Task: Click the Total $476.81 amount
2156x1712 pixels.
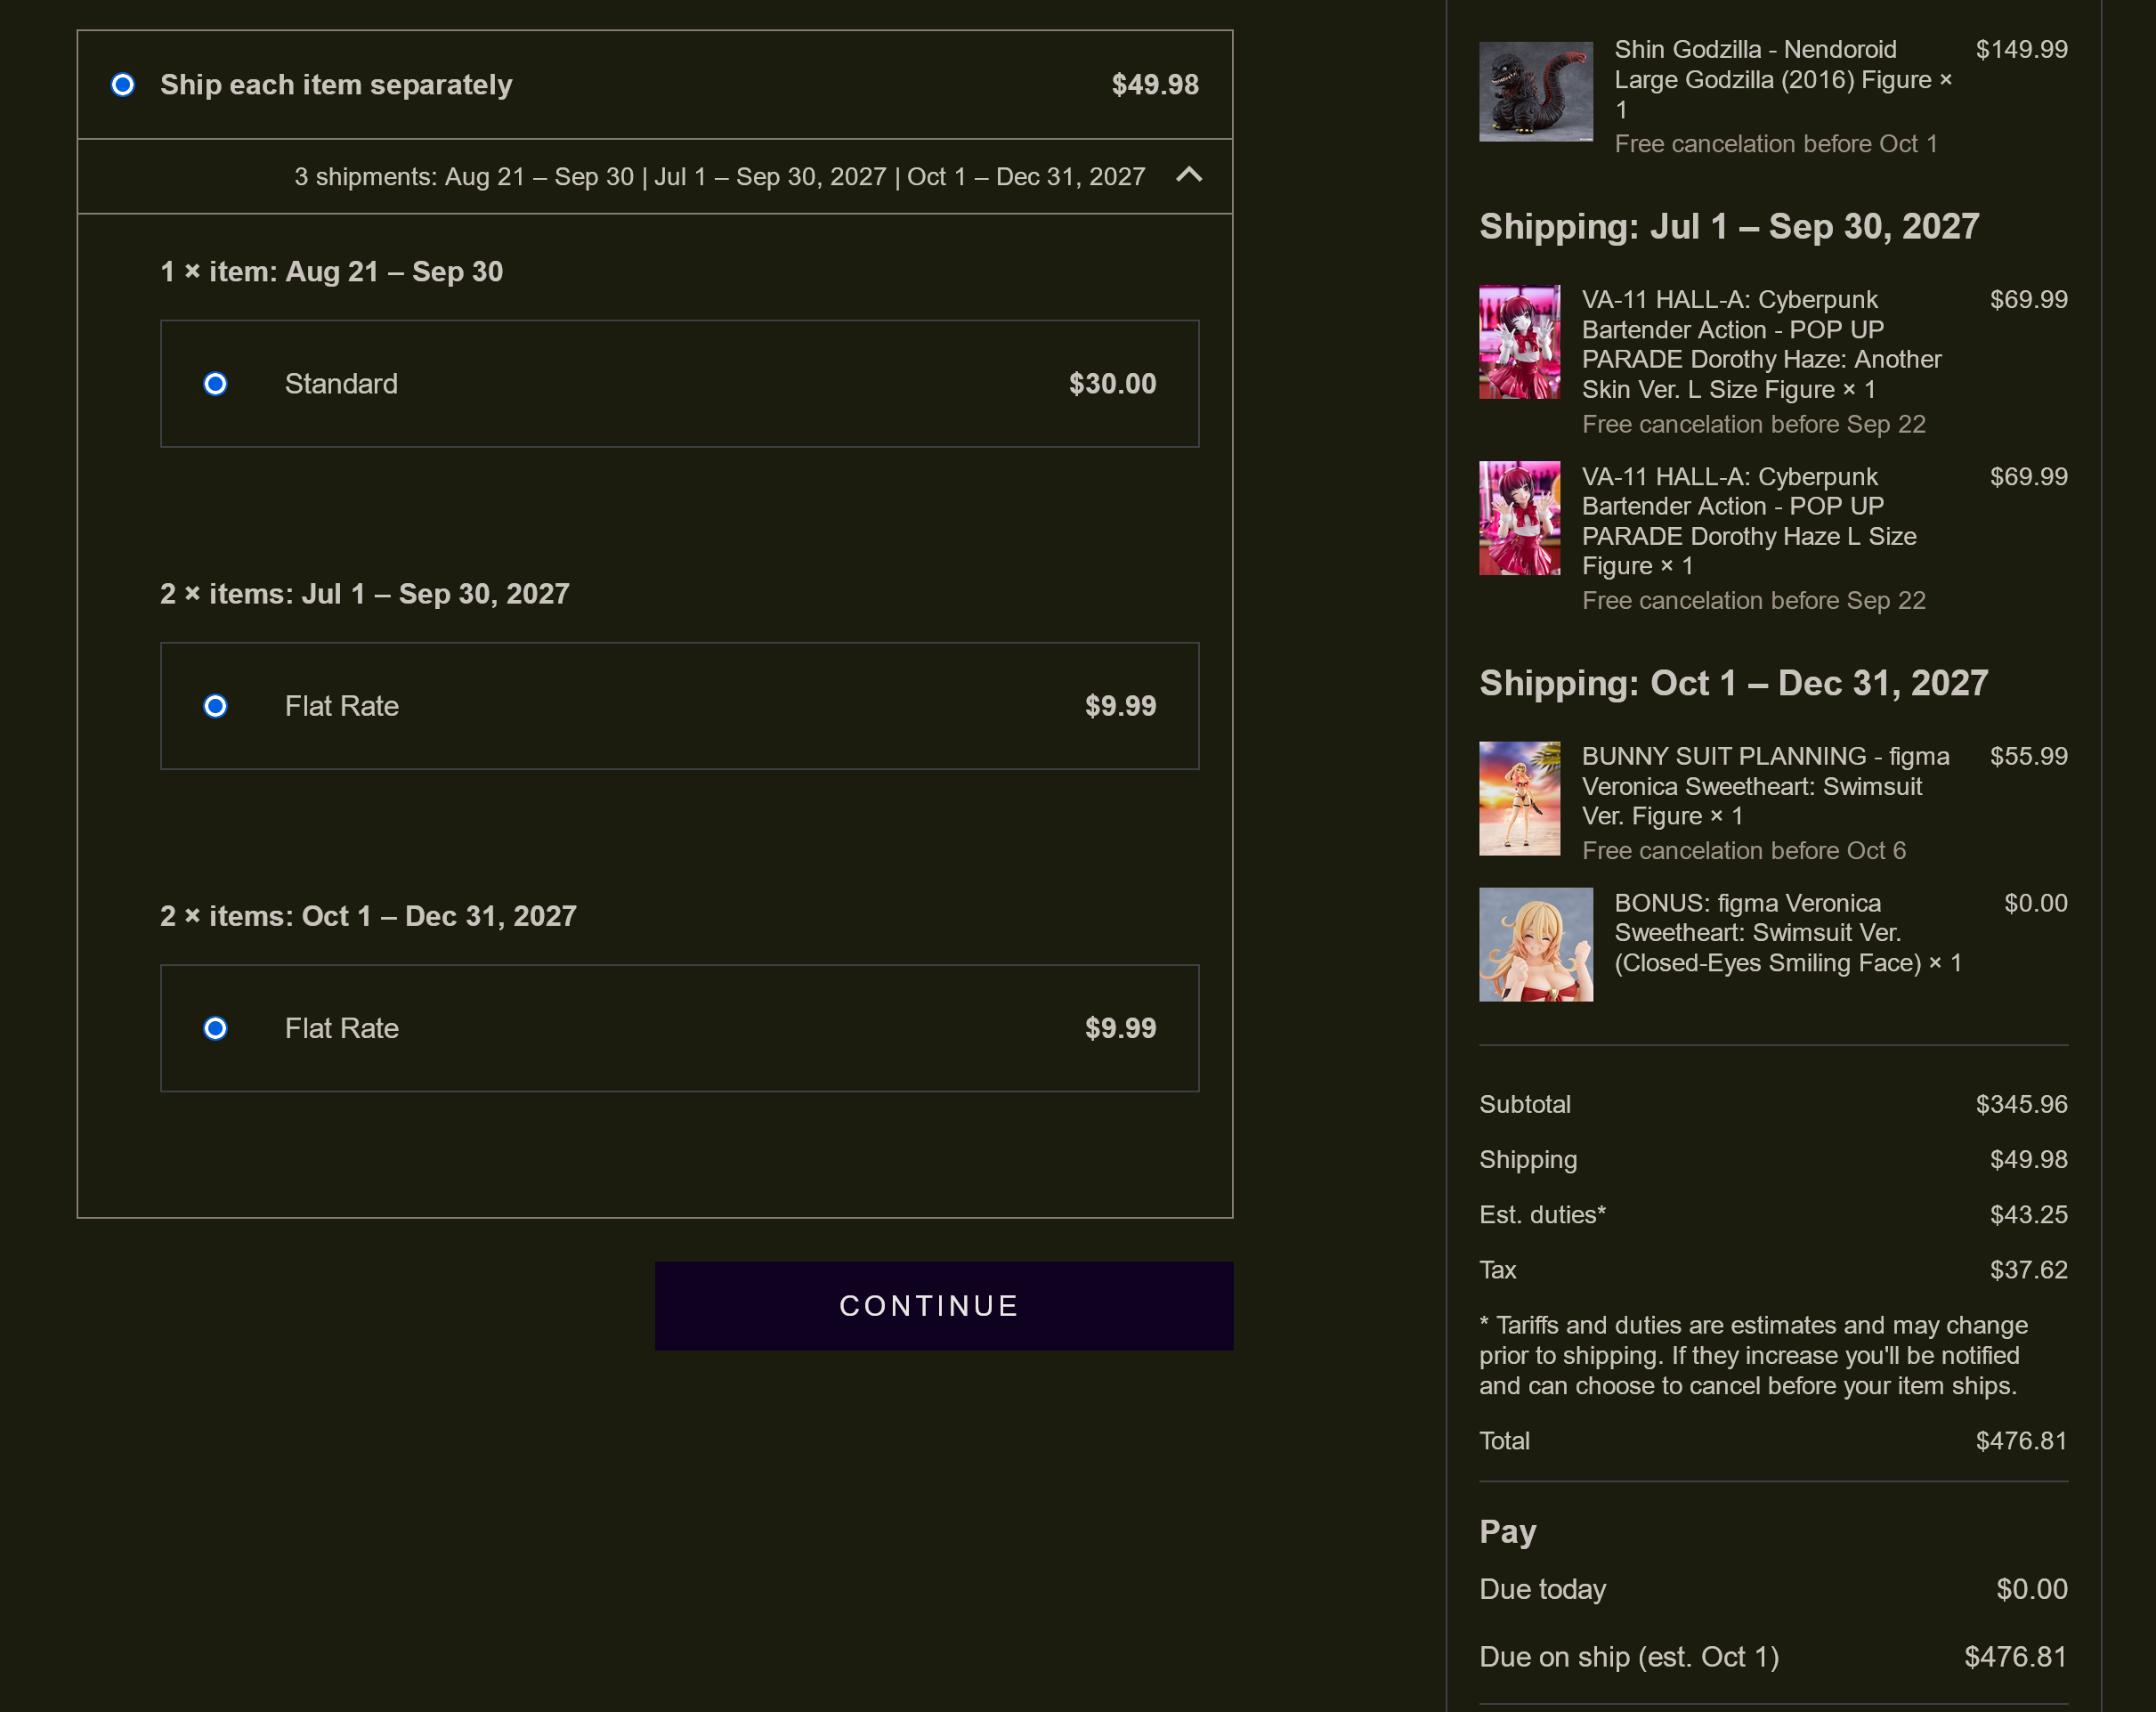Action: coord(2021,1441)
